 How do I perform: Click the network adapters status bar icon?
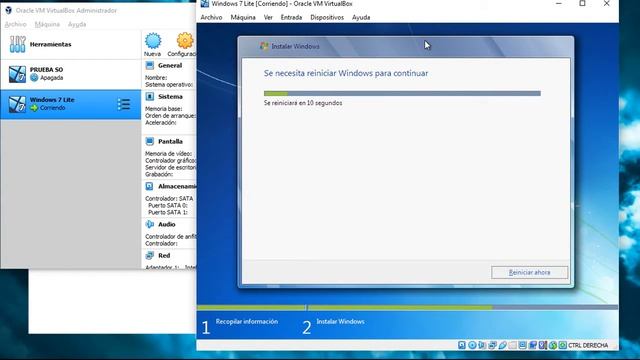[492, 345]
